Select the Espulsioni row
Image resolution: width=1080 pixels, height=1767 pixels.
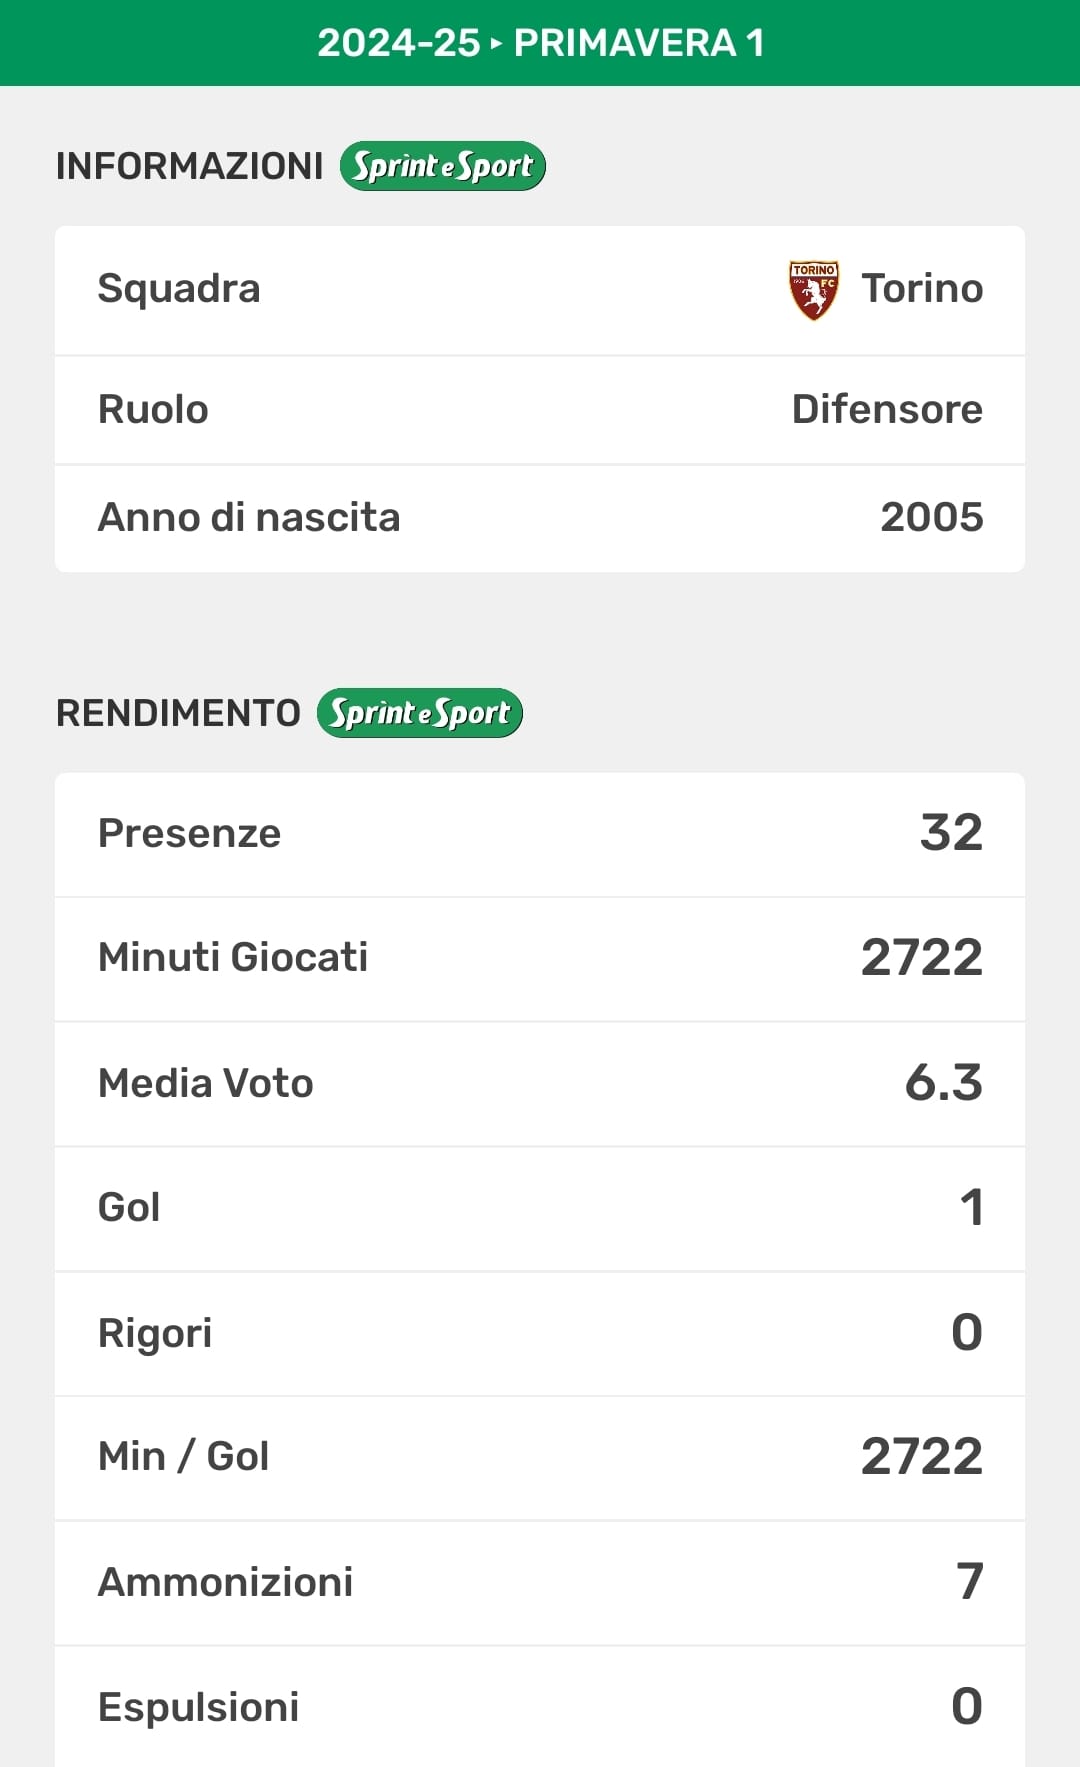coord(540,1707)
